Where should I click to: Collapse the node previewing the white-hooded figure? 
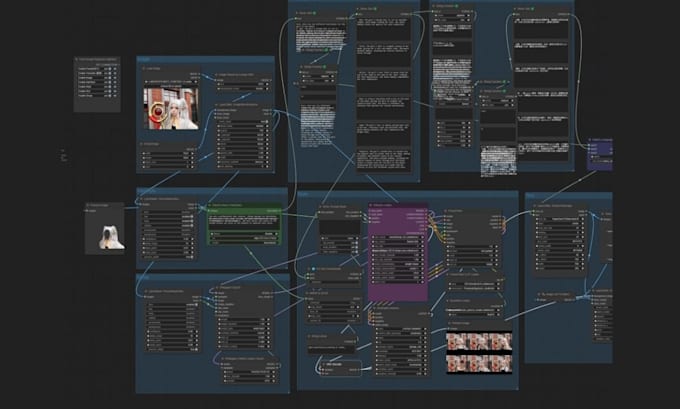coord(90,205)
